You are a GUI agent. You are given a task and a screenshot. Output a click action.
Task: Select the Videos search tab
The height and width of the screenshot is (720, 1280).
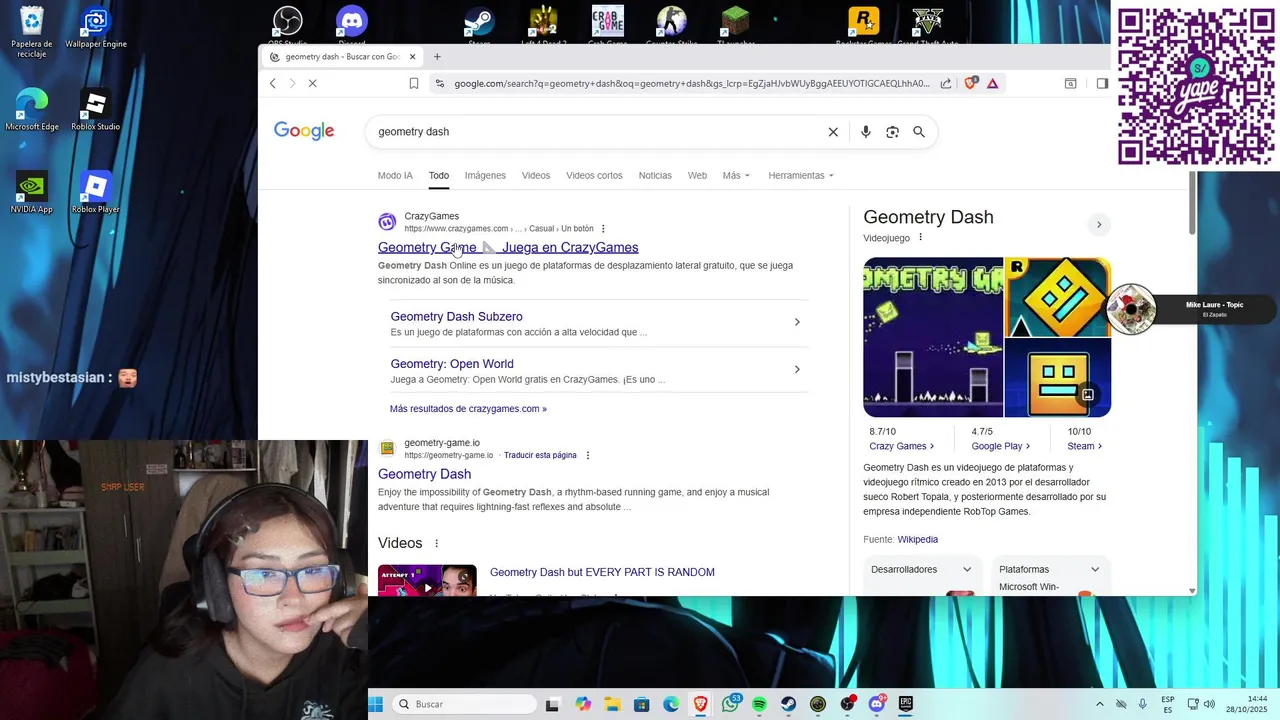[536, 175]
